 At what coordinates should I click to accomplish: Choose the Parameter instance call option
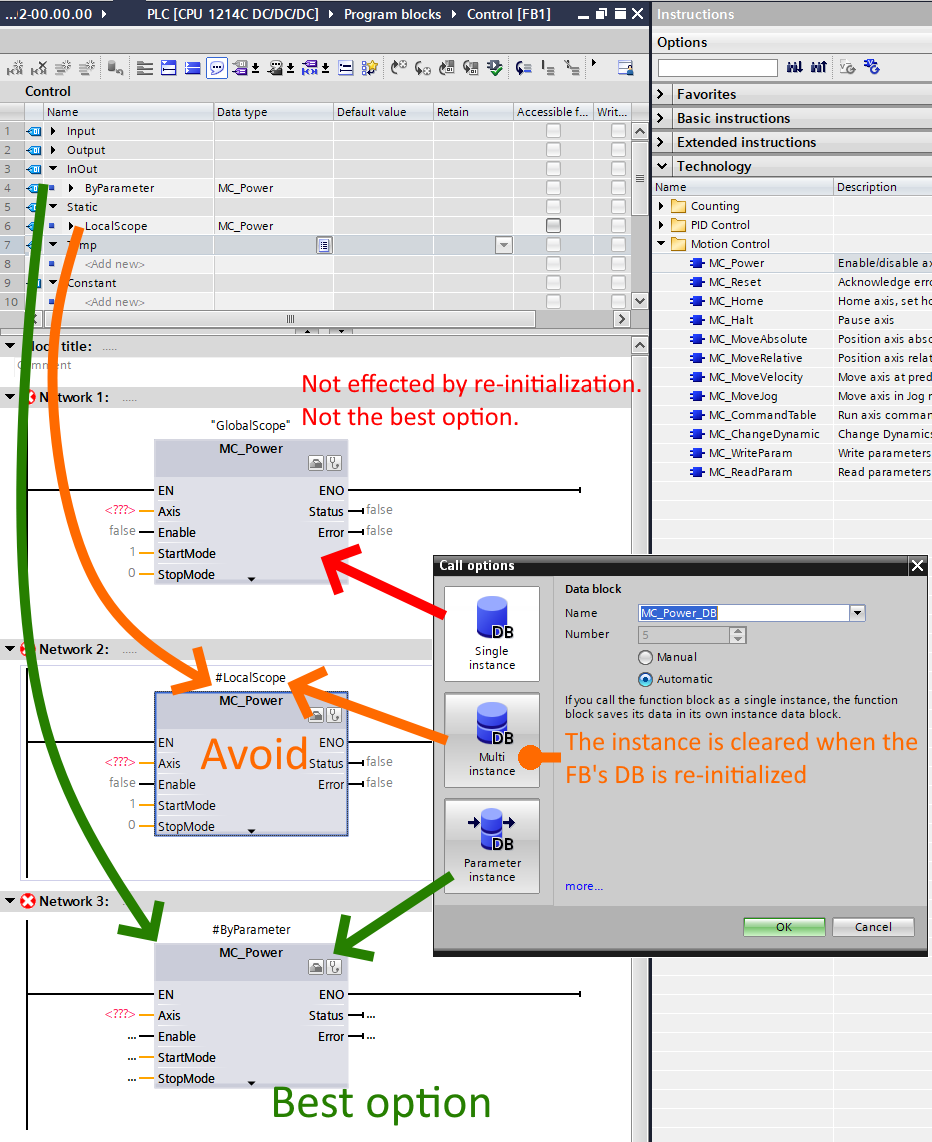pyautogui.click(x=492, y=846)
